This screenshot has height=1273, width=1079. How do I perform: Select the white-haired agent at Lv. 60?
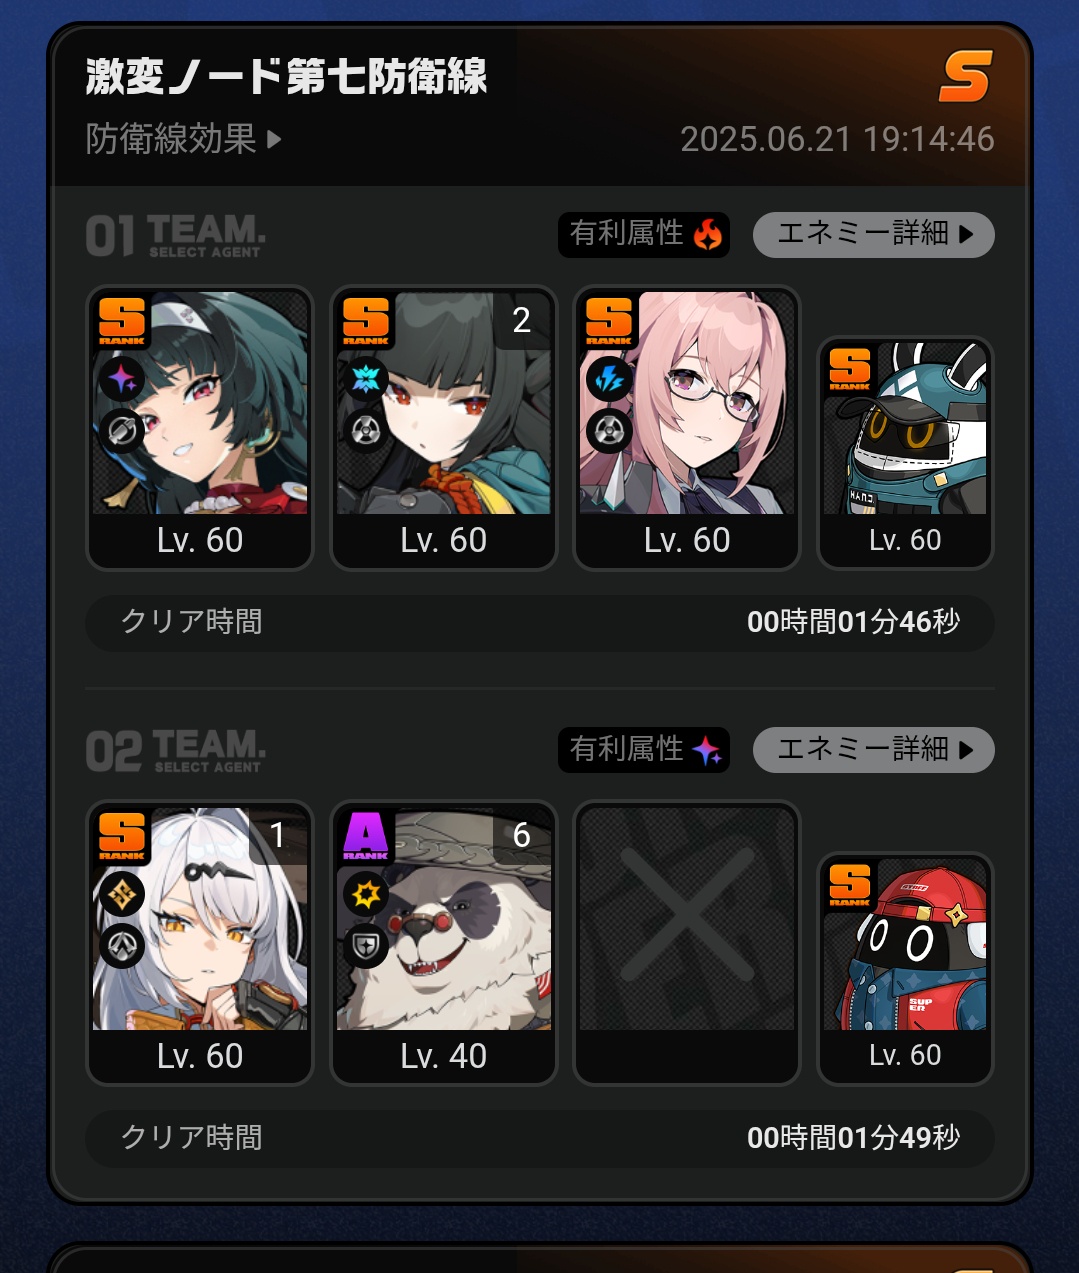tap(200, 943)
